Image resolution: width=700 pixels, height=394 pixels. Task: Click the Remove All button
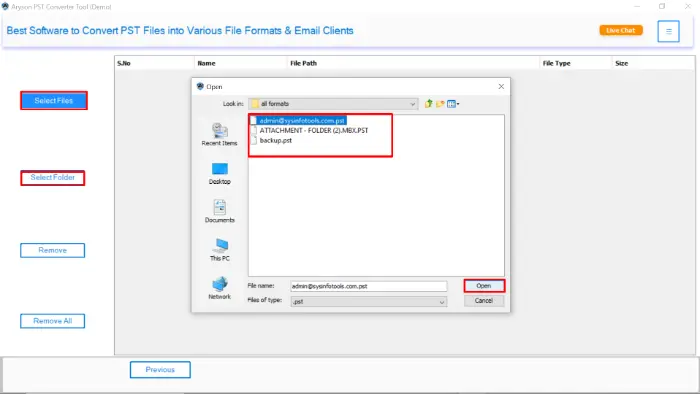click(53, 321)
